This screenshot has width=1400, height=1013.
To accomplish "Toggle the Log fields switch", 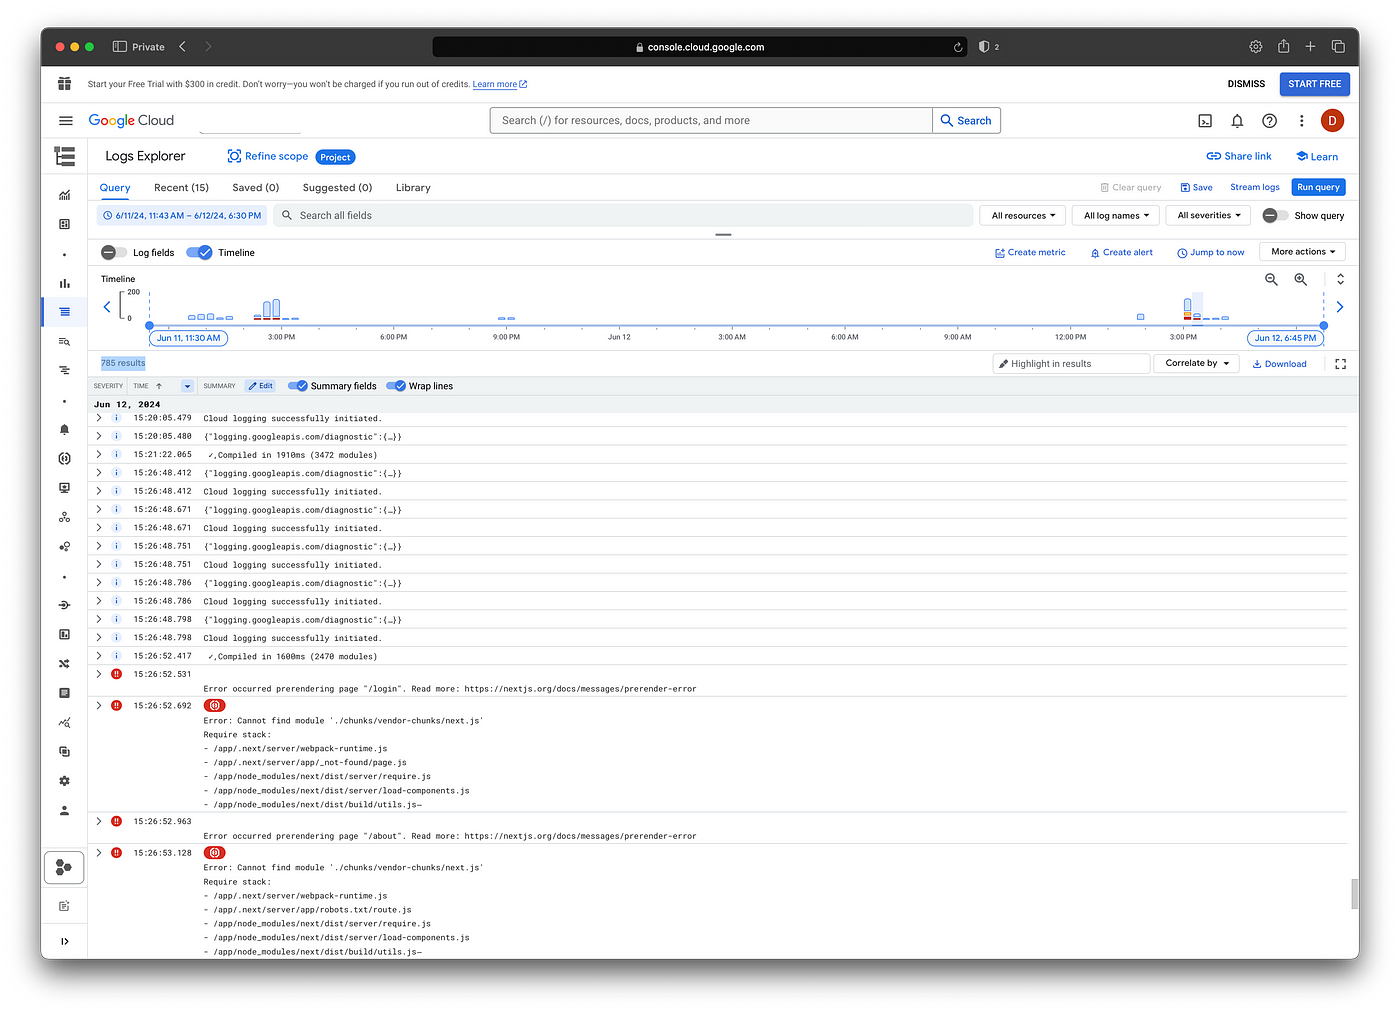I will click(114, 253).
